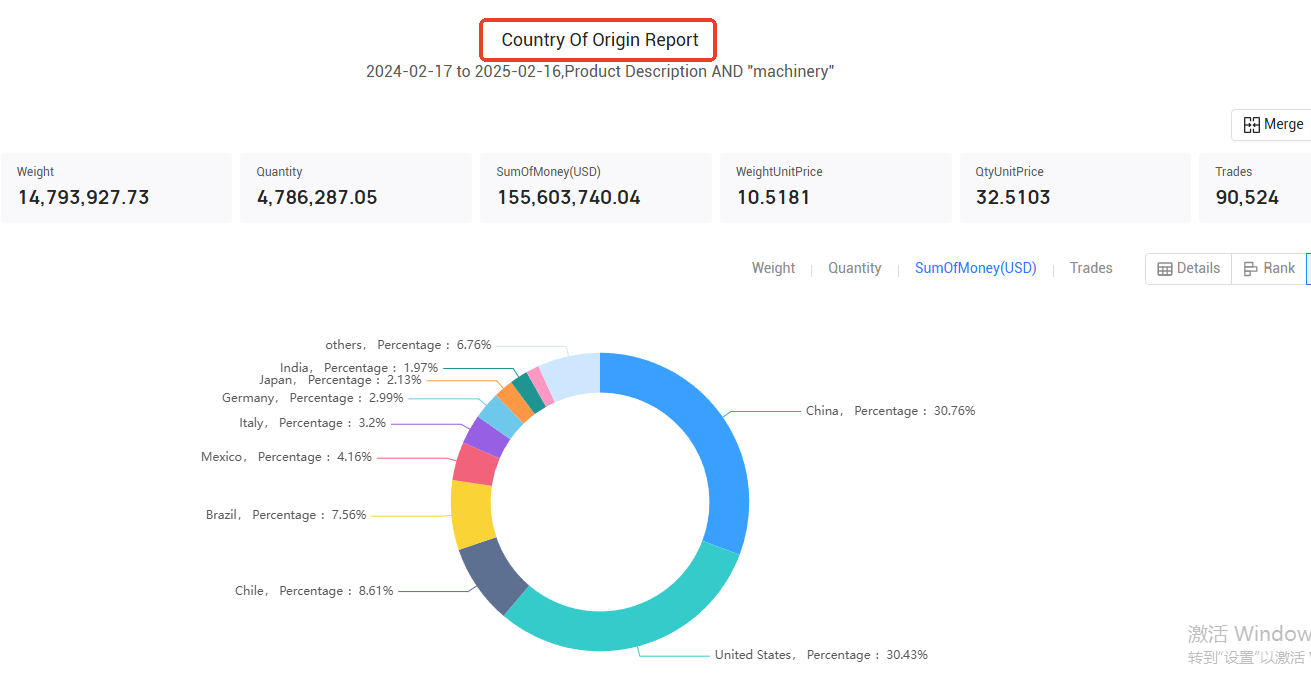The width and height of the screenshot is (1311, 678).
Task: Click the red Mexico donut segment
Action: click(x=476, y=464)
